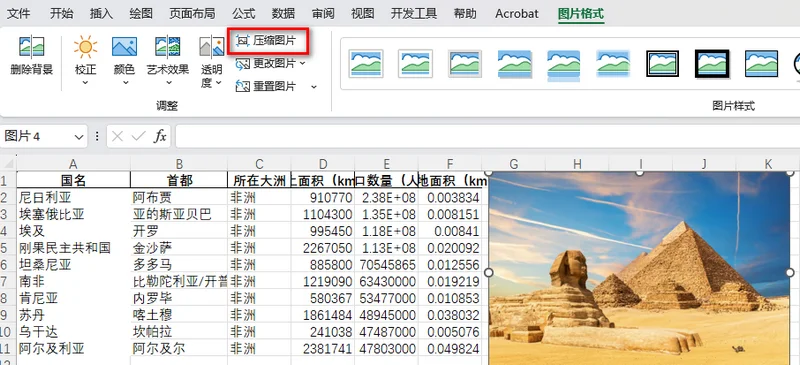Click the Select All corner triangle

(x=8, y=164)
